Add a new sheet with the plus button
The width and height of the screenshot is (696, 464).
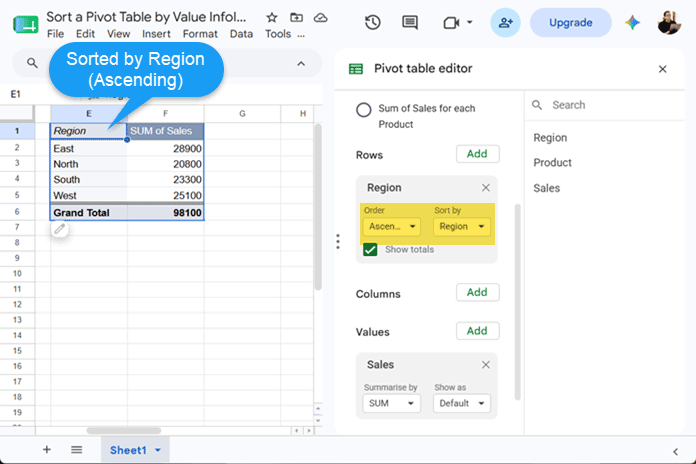pyautogui.click(x=47, y=450)
